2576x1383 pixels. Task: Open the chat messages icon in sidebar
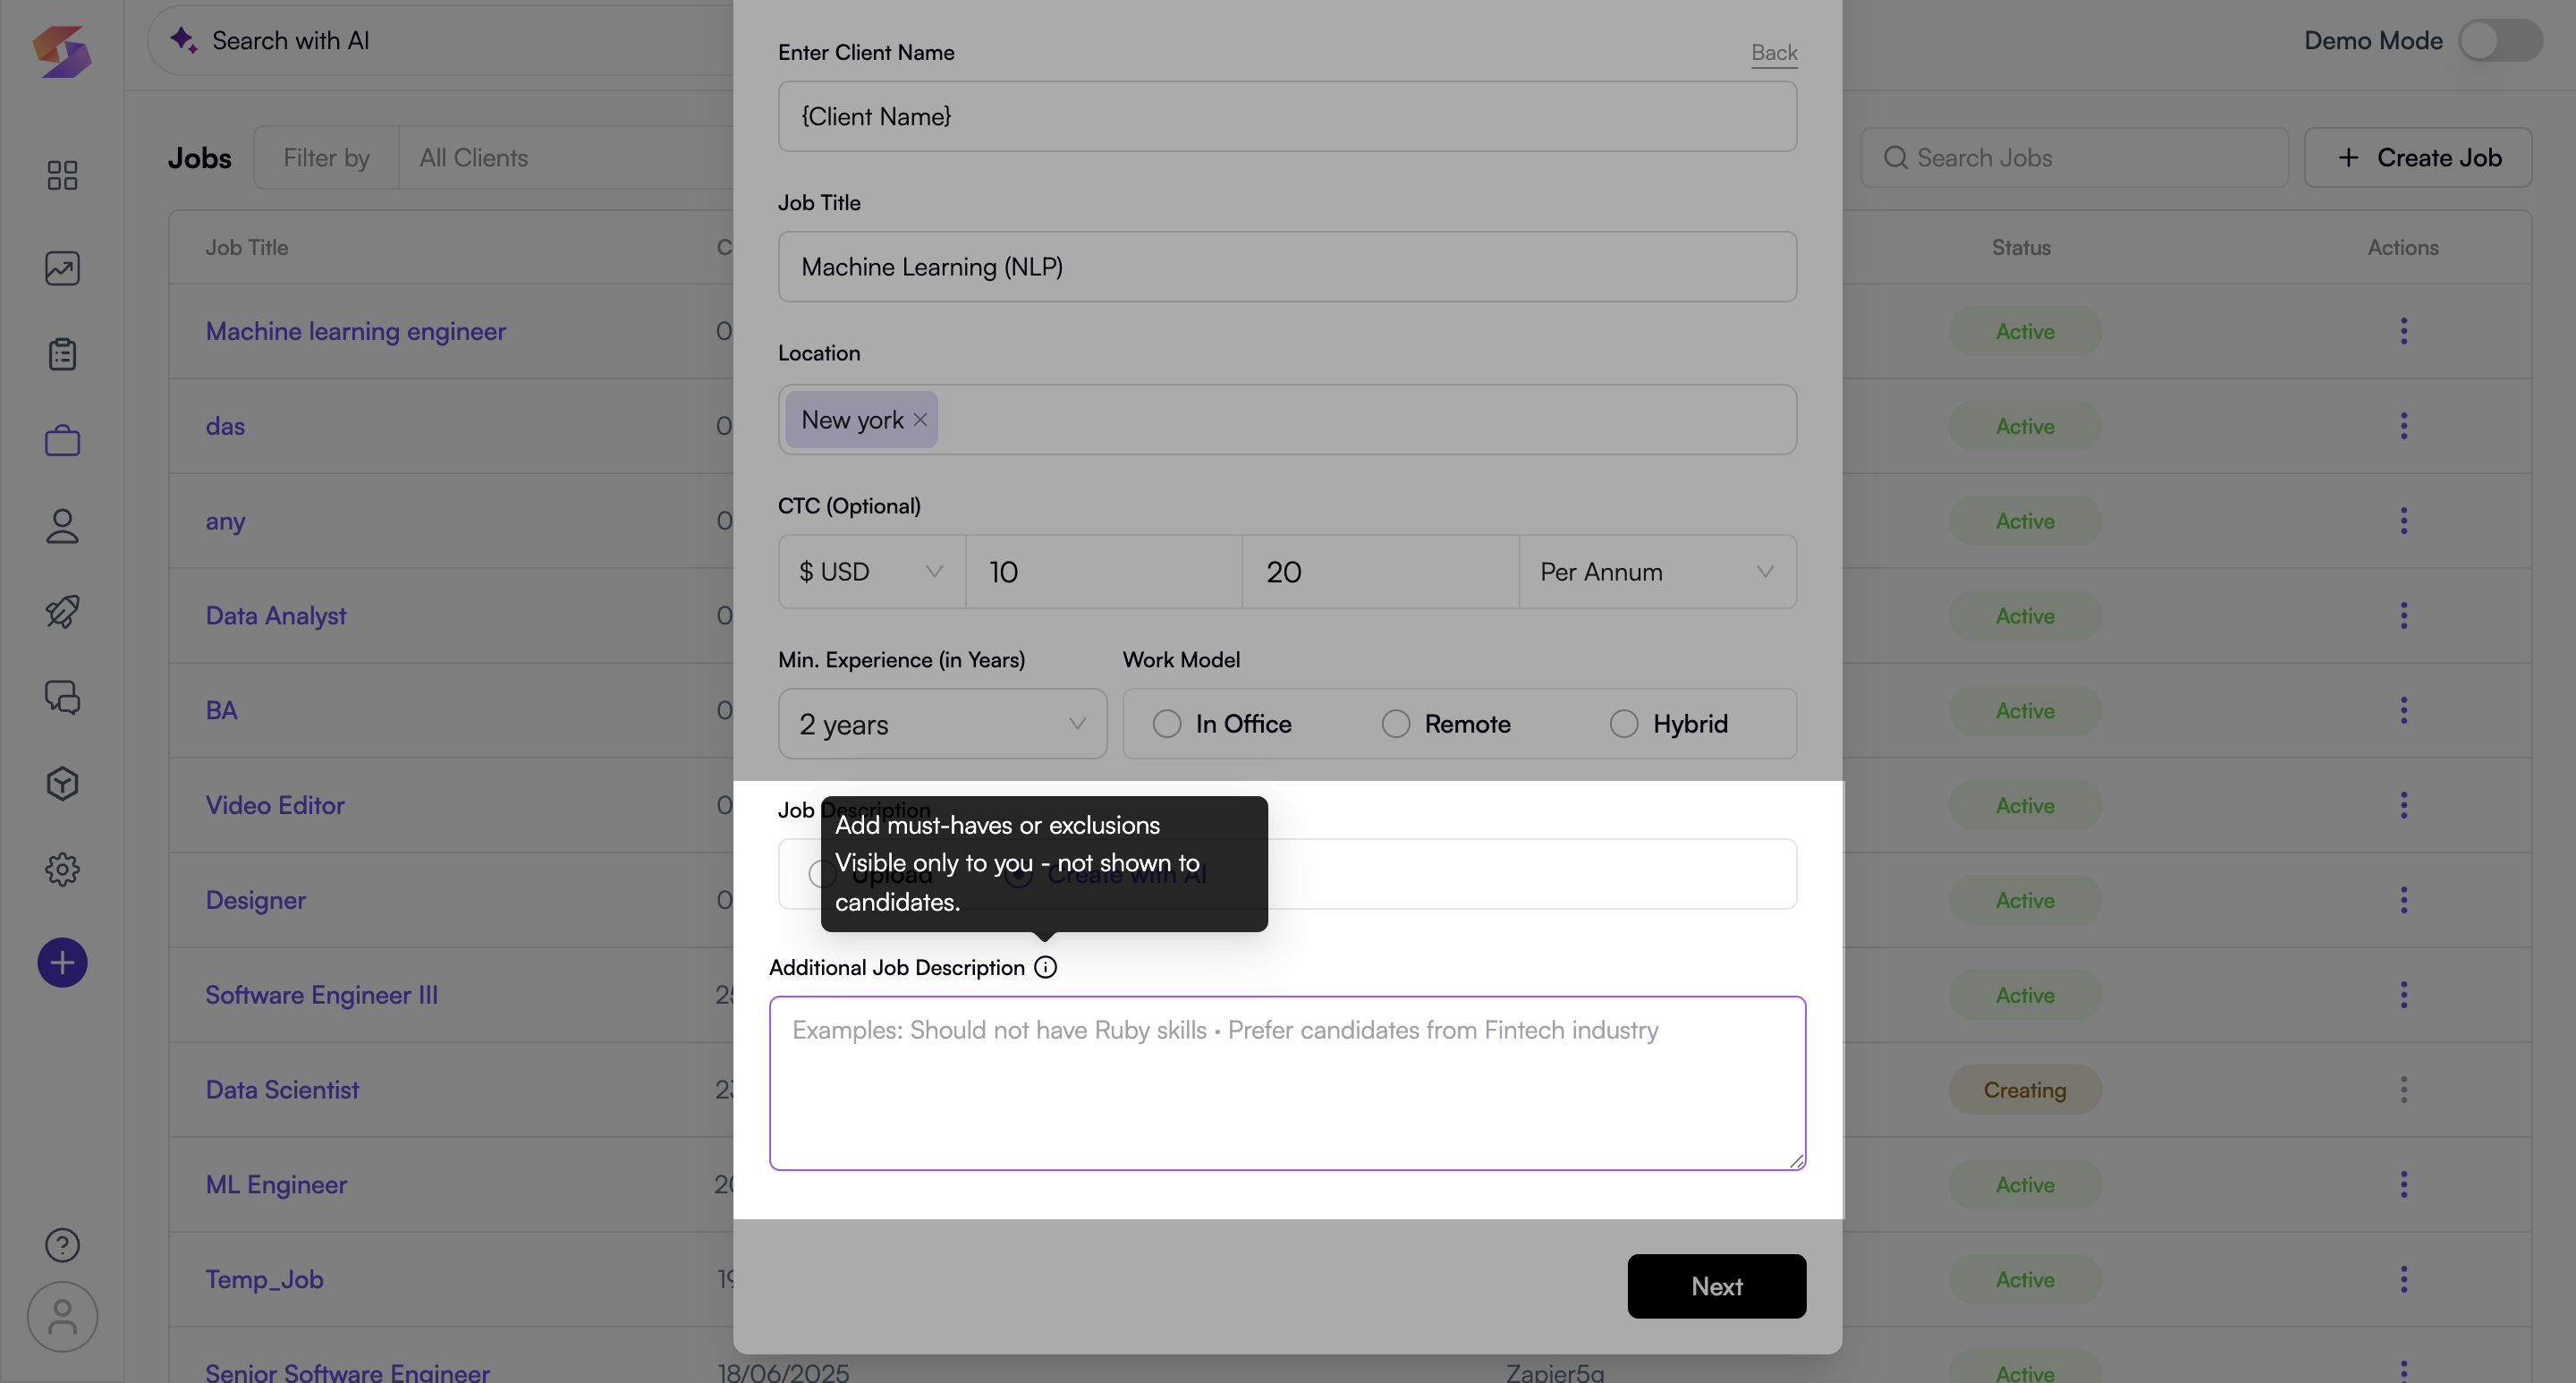point(62,697)
